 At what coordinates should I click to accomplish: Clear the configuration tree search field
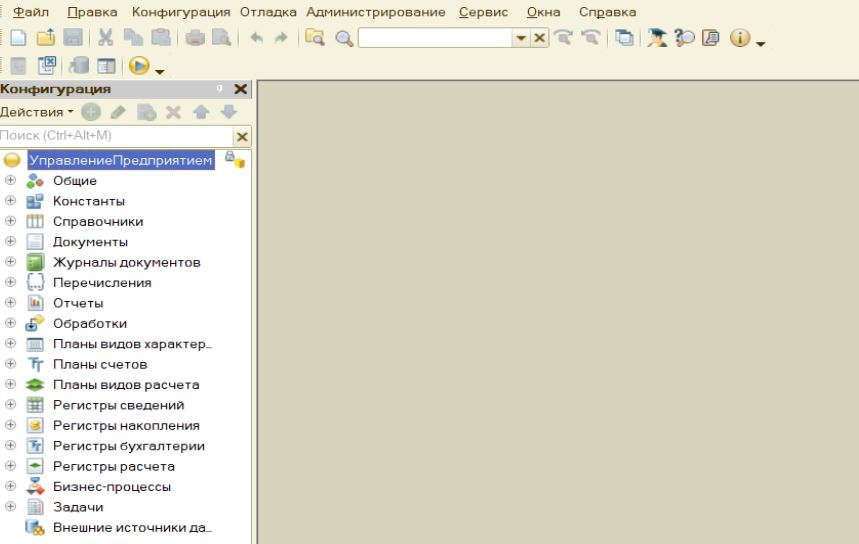click(240, 136)
